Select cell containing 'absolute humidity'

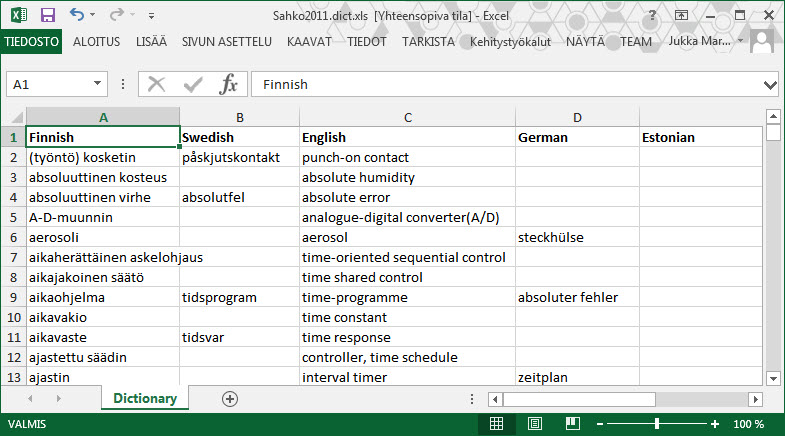406,177
